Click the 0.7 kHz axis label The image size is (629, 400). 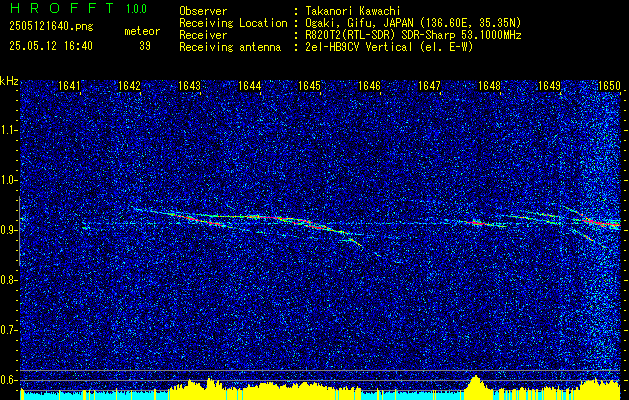pyautogui.click(x=7, y=330)
